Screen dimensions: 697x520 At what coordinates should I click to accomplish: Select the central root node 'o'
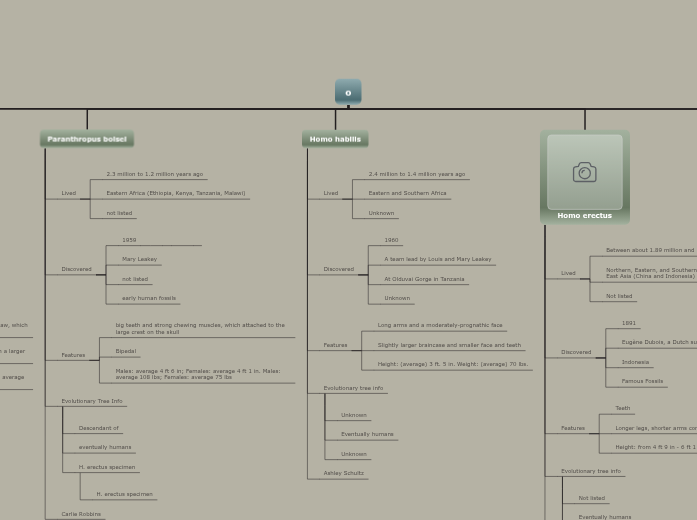tap(348, 93)
